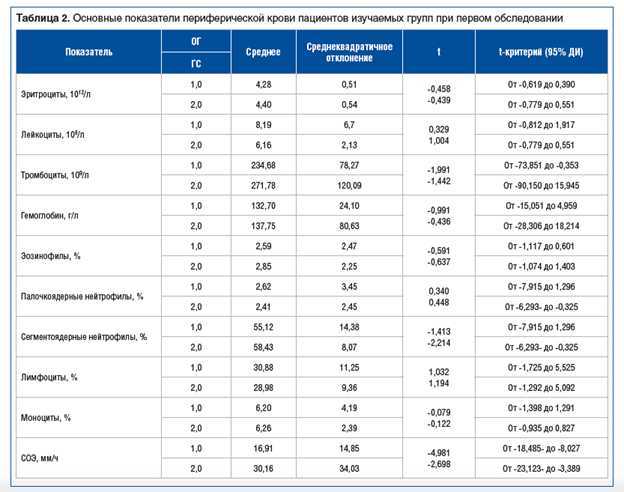Select interval 'От -1,398 до 1,291'

541,408
